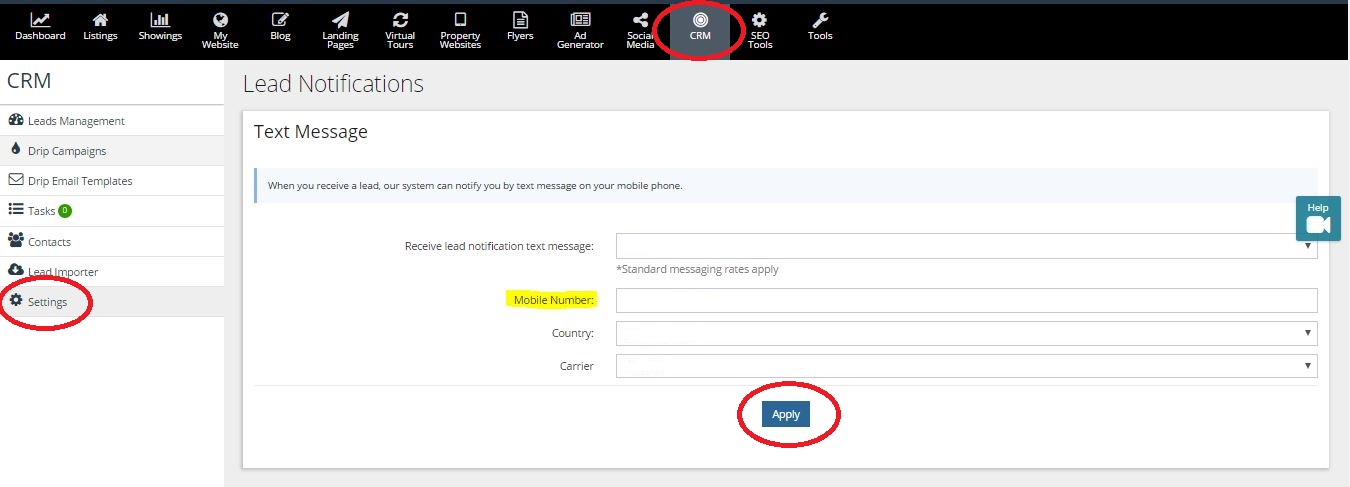Open Property Websites tablet icon
Viewport: 1350px width, 487px height.
coord(460,20)
